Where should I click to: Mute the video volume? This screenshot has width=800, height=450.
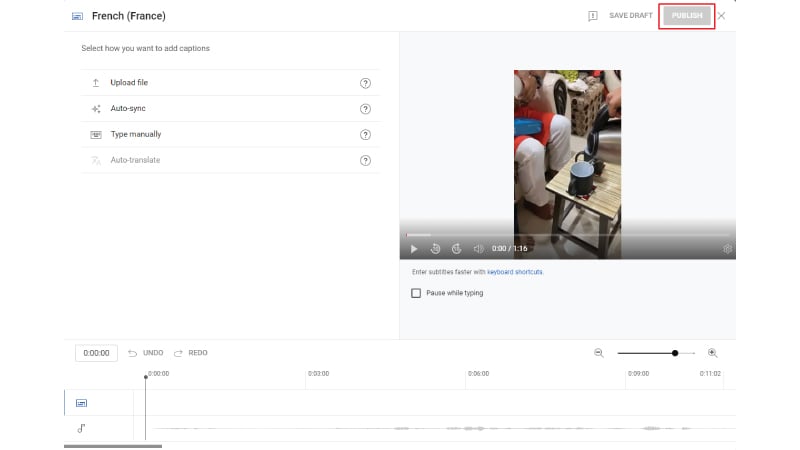tap(478, 248)
